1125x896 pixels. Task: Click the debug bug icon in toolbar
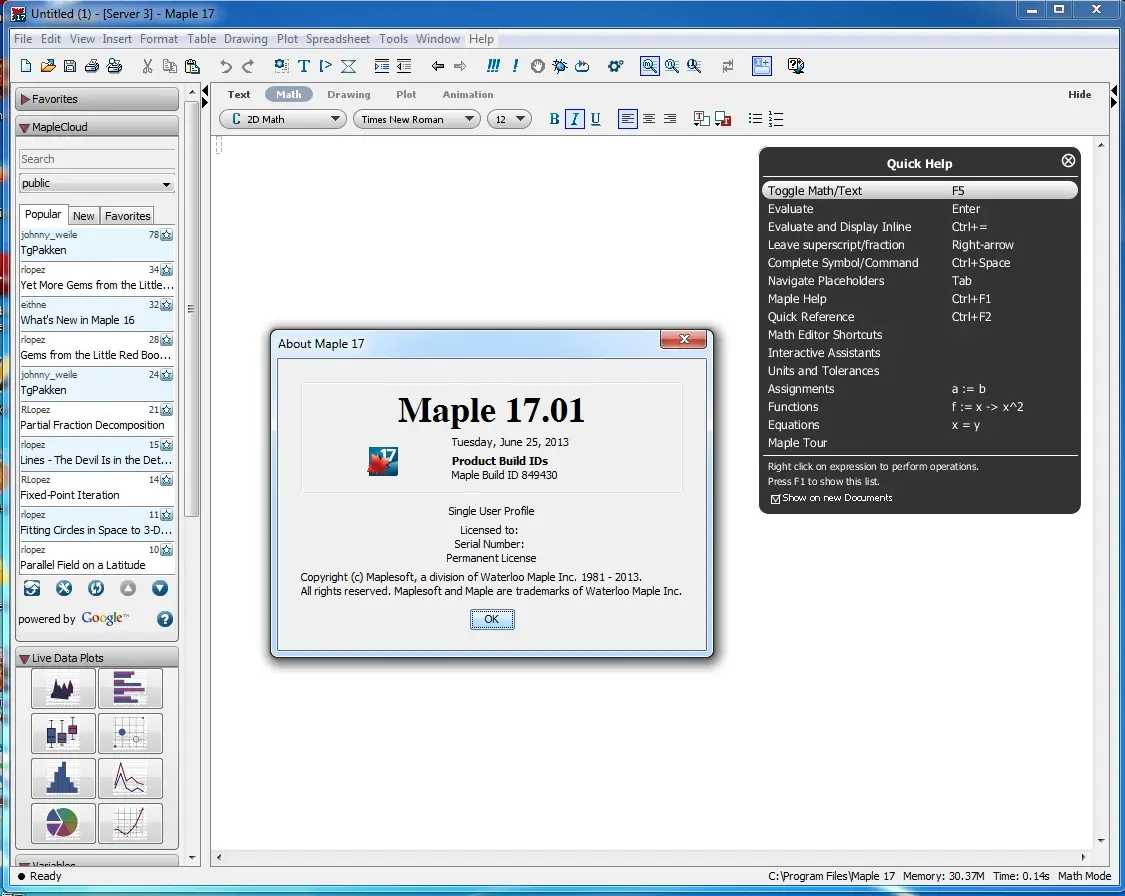560,66
